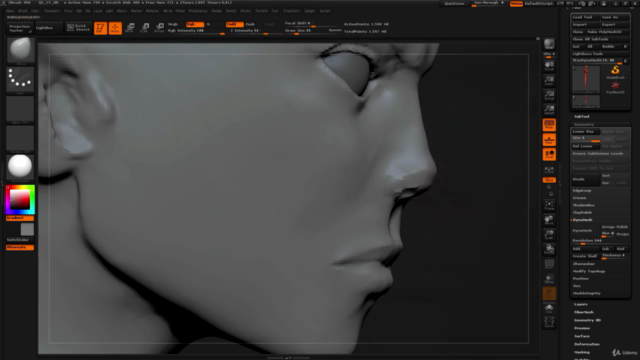The image size is (640, 360).
Task: Click Make PolyMesh3D button
Action: [x=608, y=32]
